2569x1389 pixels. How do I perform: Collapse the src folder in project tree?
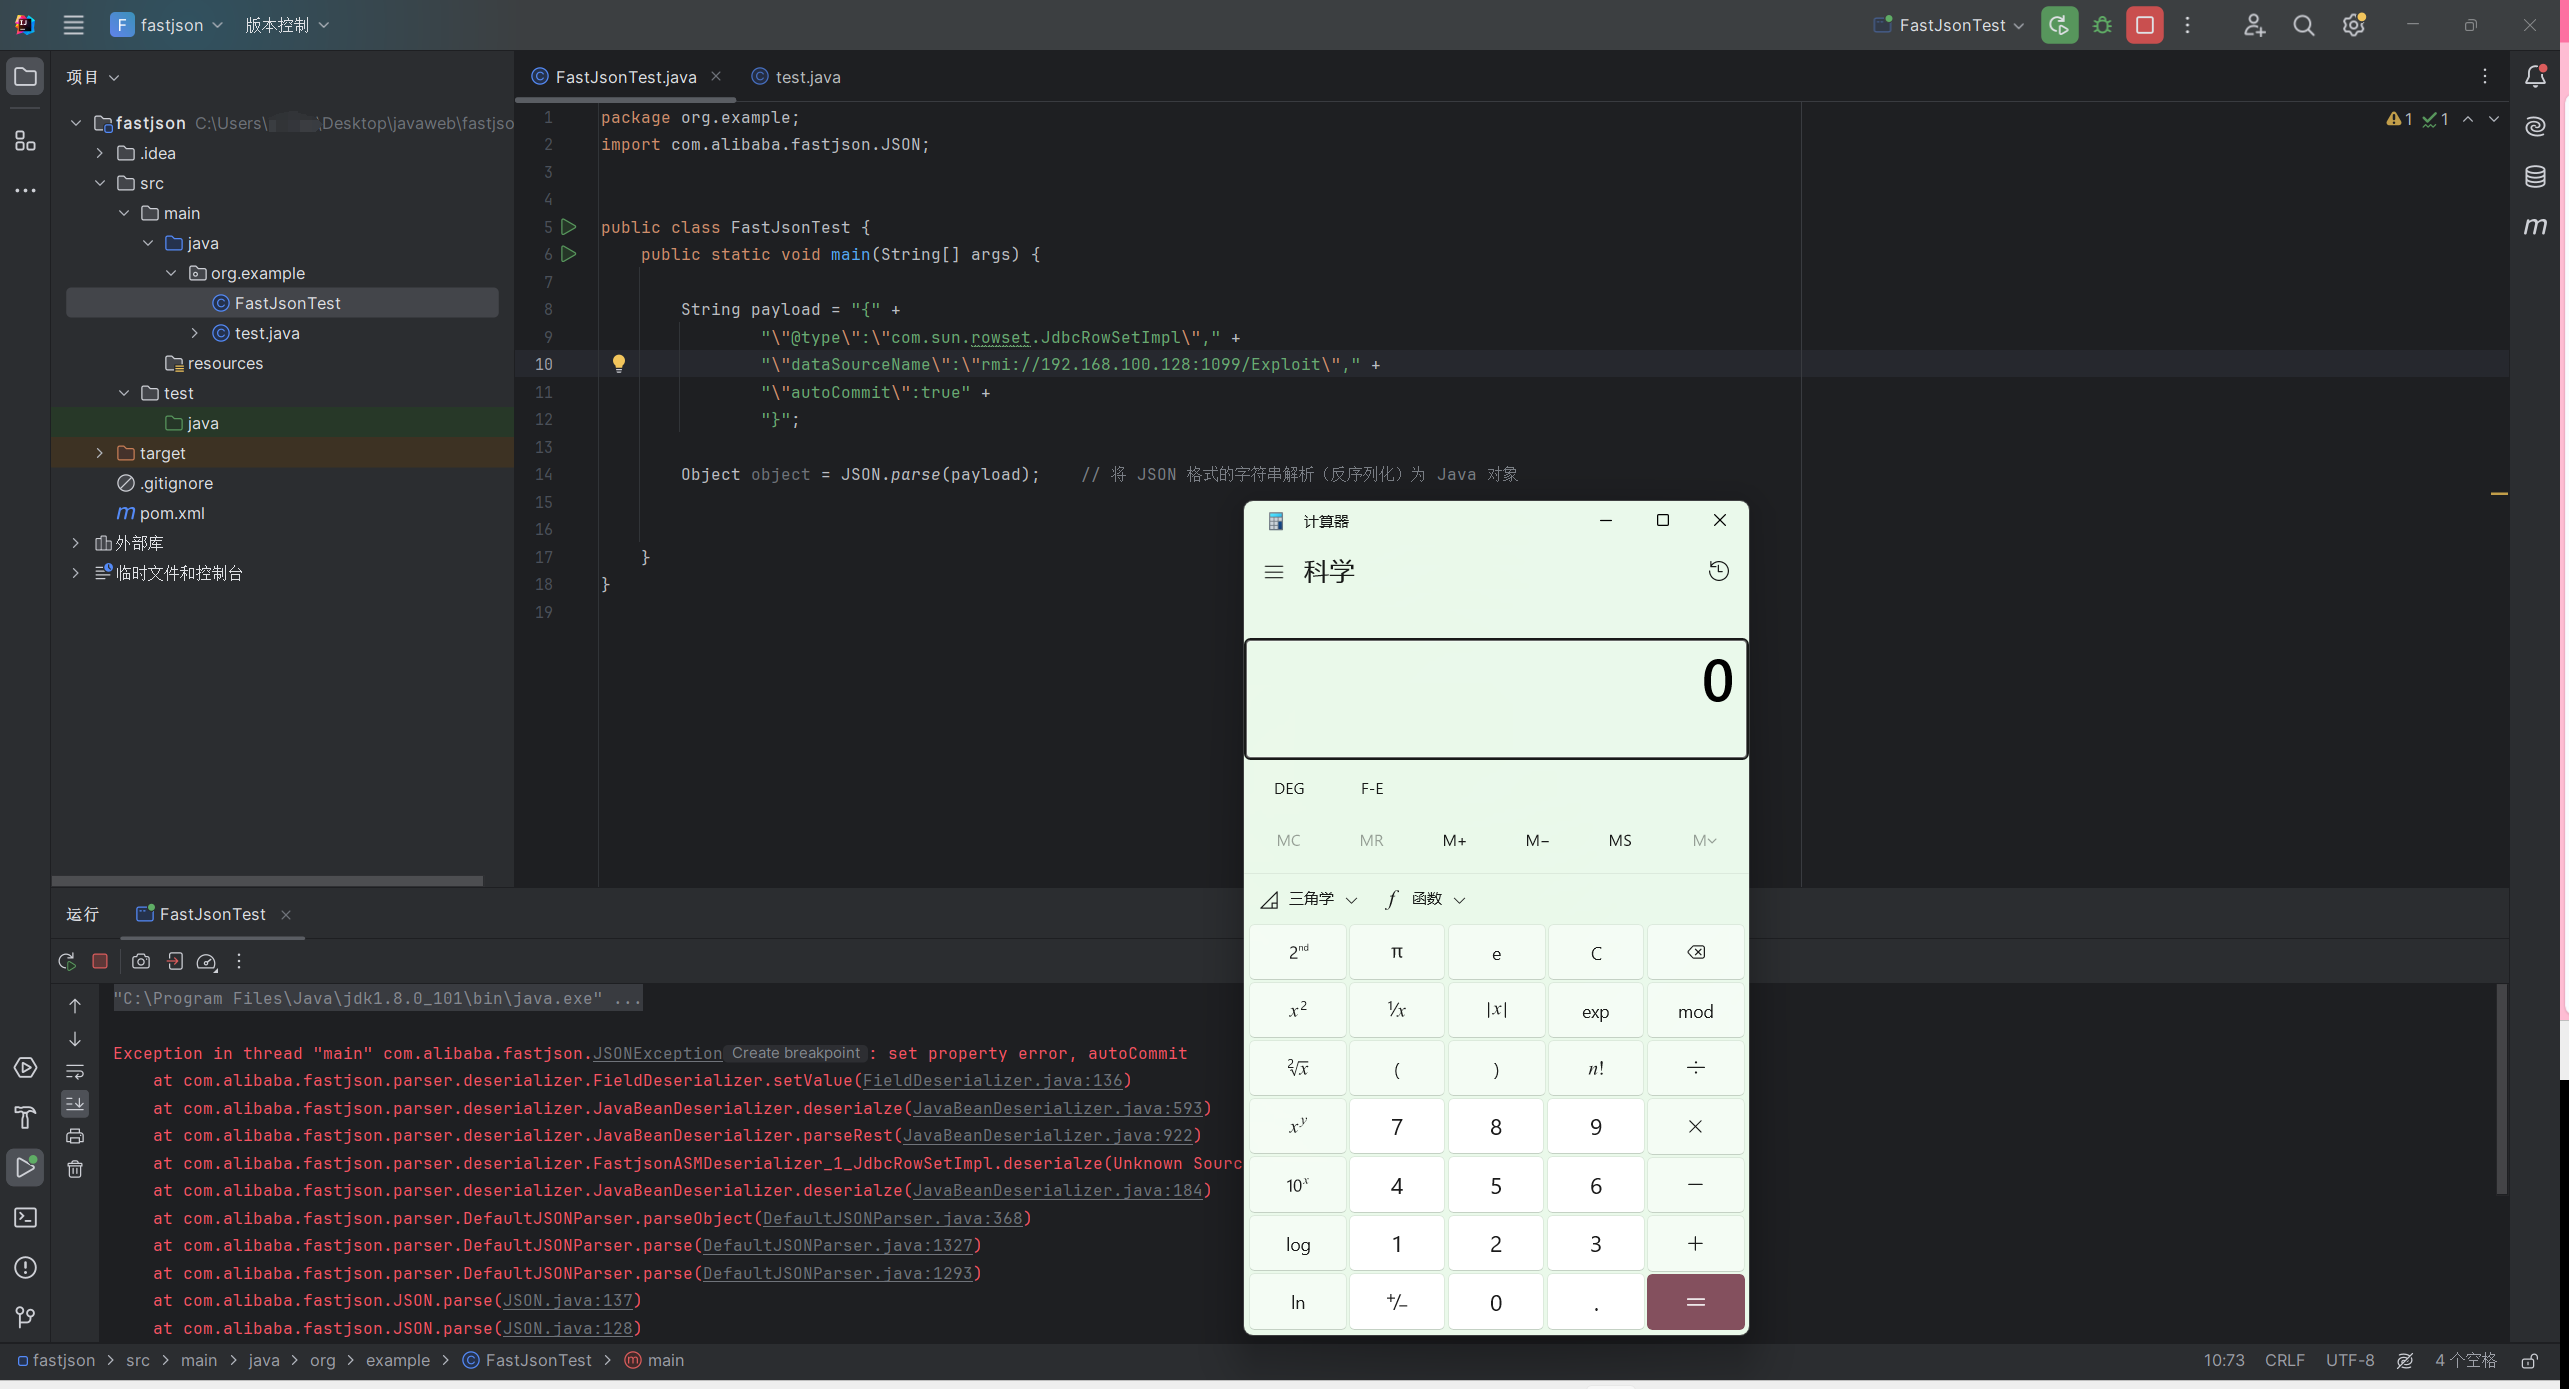click(x=100, y=183)
